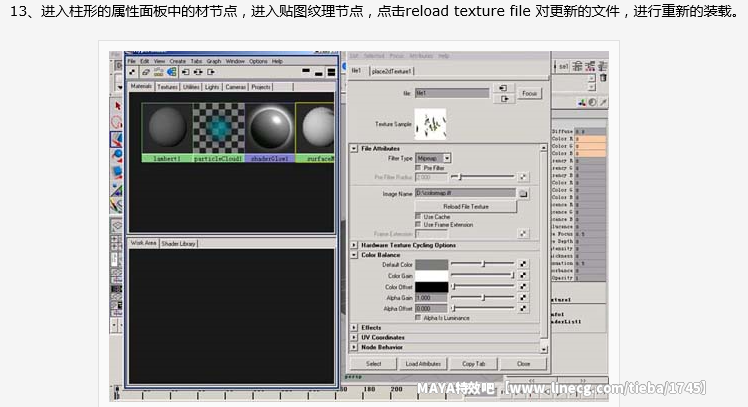The width and height of the screenshot is (748, 407).
Task: Select the lambert1 material swatch
Action: point(167,133)
